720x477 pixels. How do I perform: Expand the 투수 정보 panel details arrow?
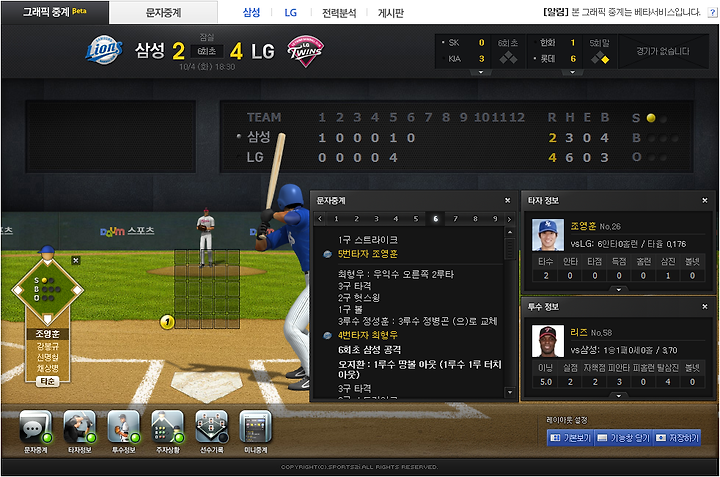(x=619, y=395)
